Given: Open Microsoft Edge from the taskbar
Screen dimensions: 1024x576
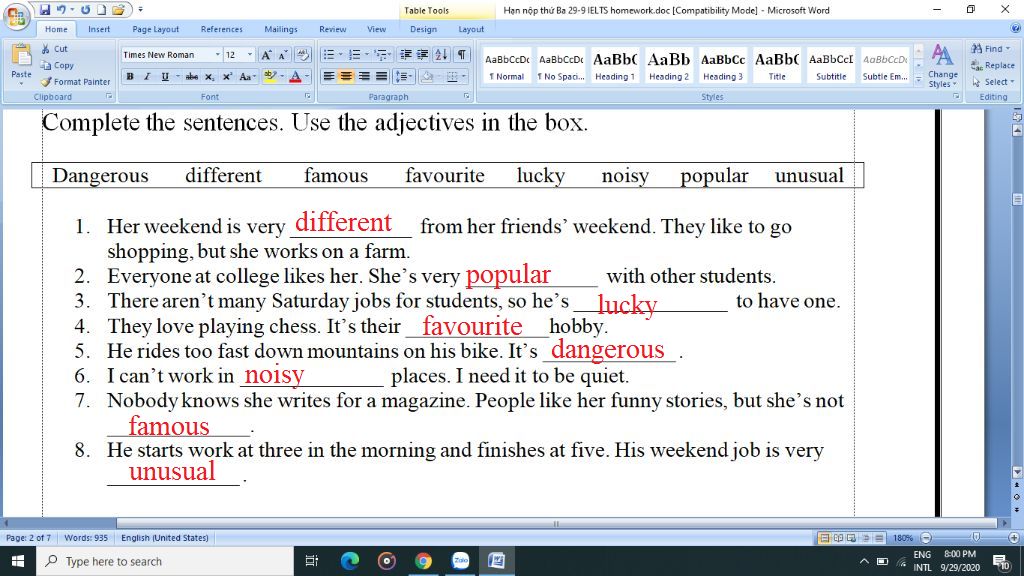Looking at the screenshot, I should pyautogui.click(x=350, y=561).
